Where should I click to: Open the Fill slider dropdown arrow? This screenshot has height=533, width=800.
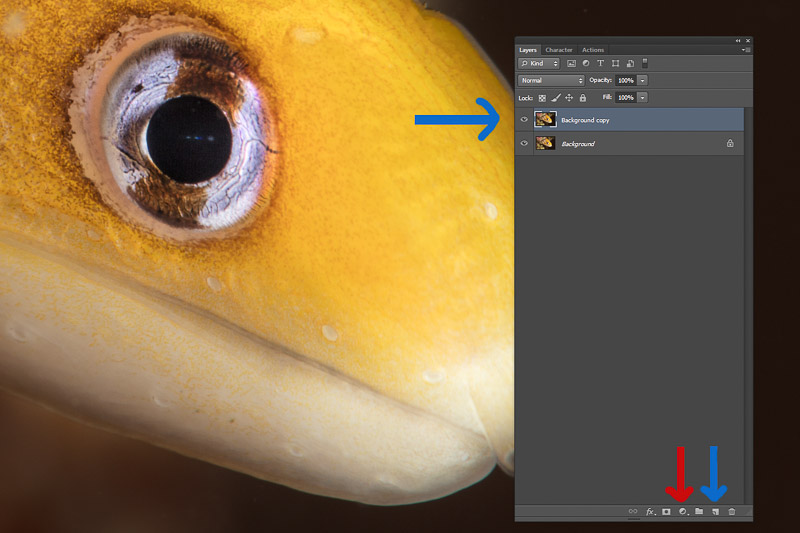point(642,97)
